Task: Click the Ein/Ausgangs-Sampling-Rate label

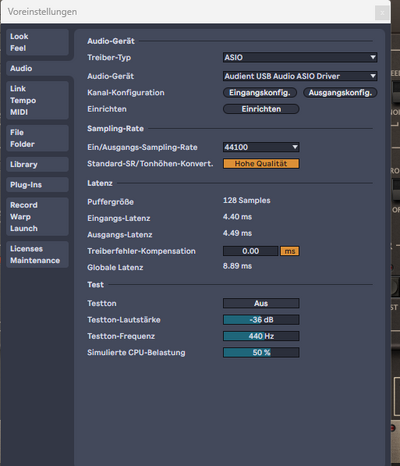Action: tap(142, 147)
